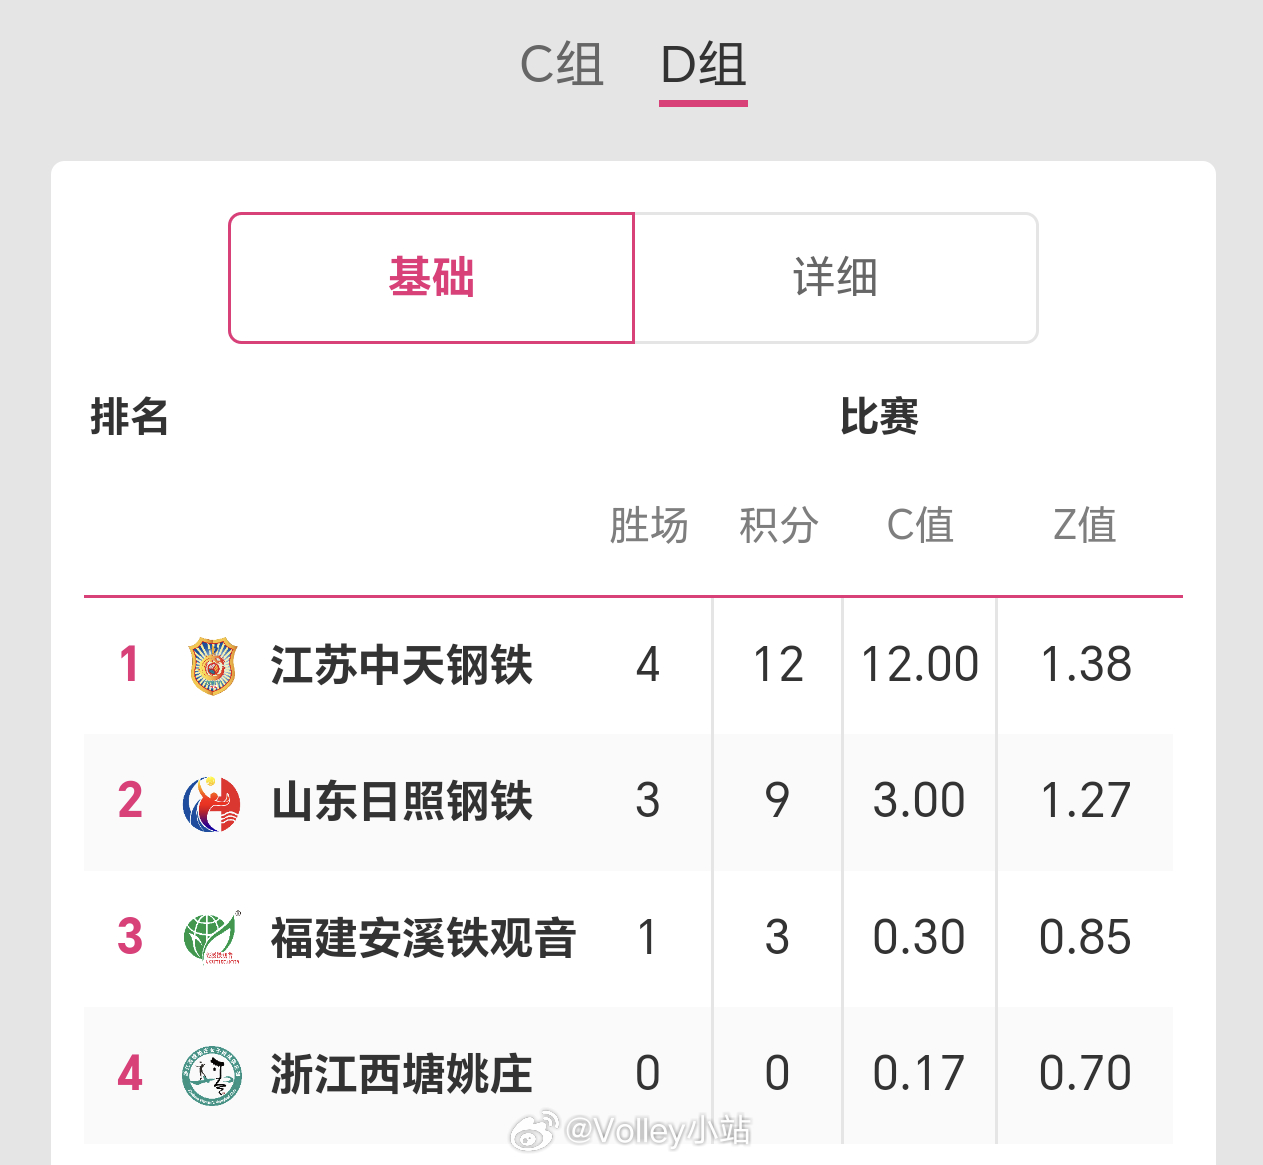Tap the shield icon next to rank 1
Viewport: 1263px width, 1165px height.
click(x=211, y=665)
